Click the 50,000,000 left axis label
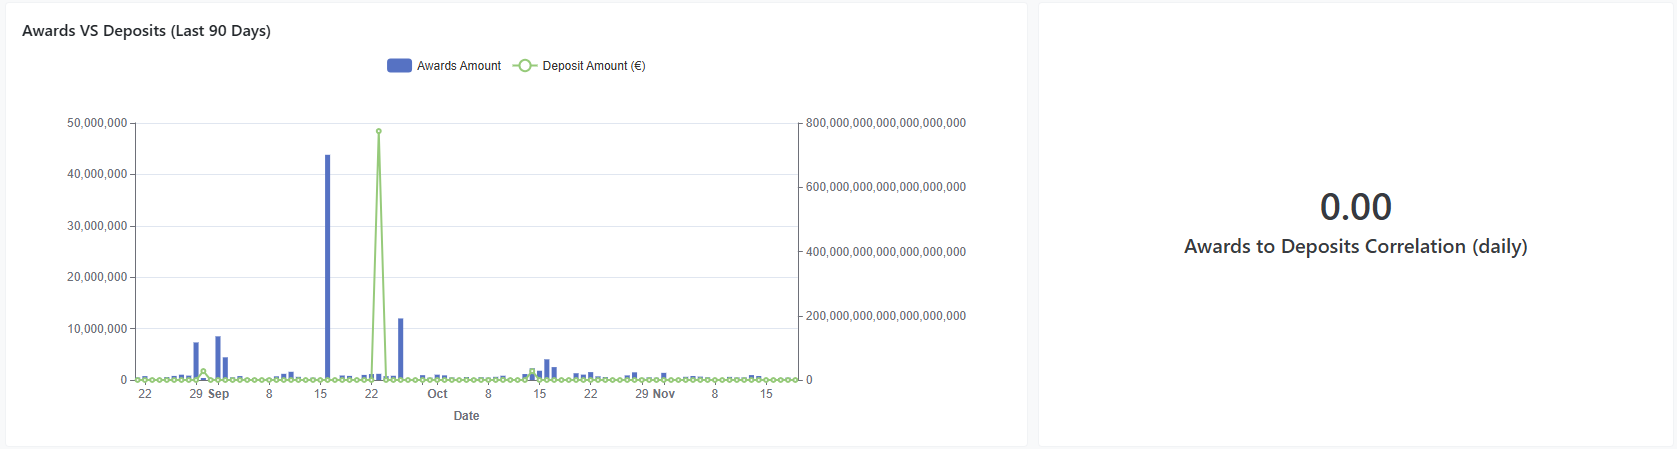Screen dimensions: 1677x449 (x=97, y=123)
